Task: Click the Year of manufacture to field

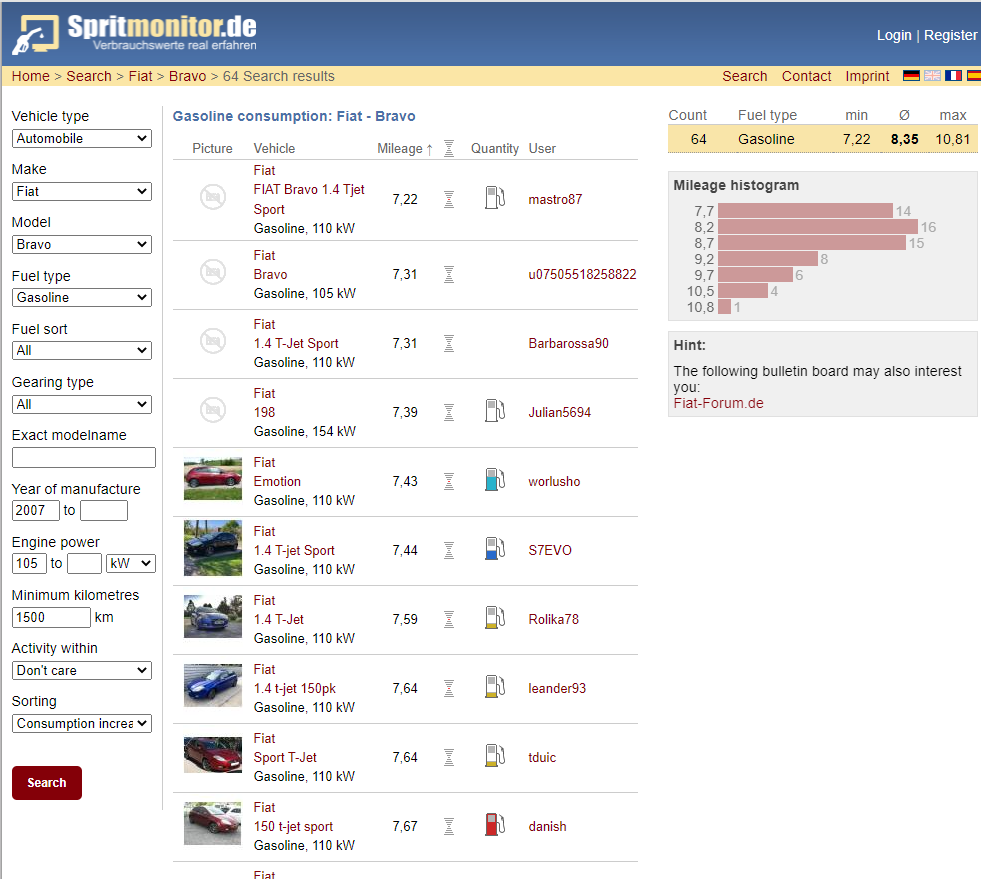Action: point(104,511)
